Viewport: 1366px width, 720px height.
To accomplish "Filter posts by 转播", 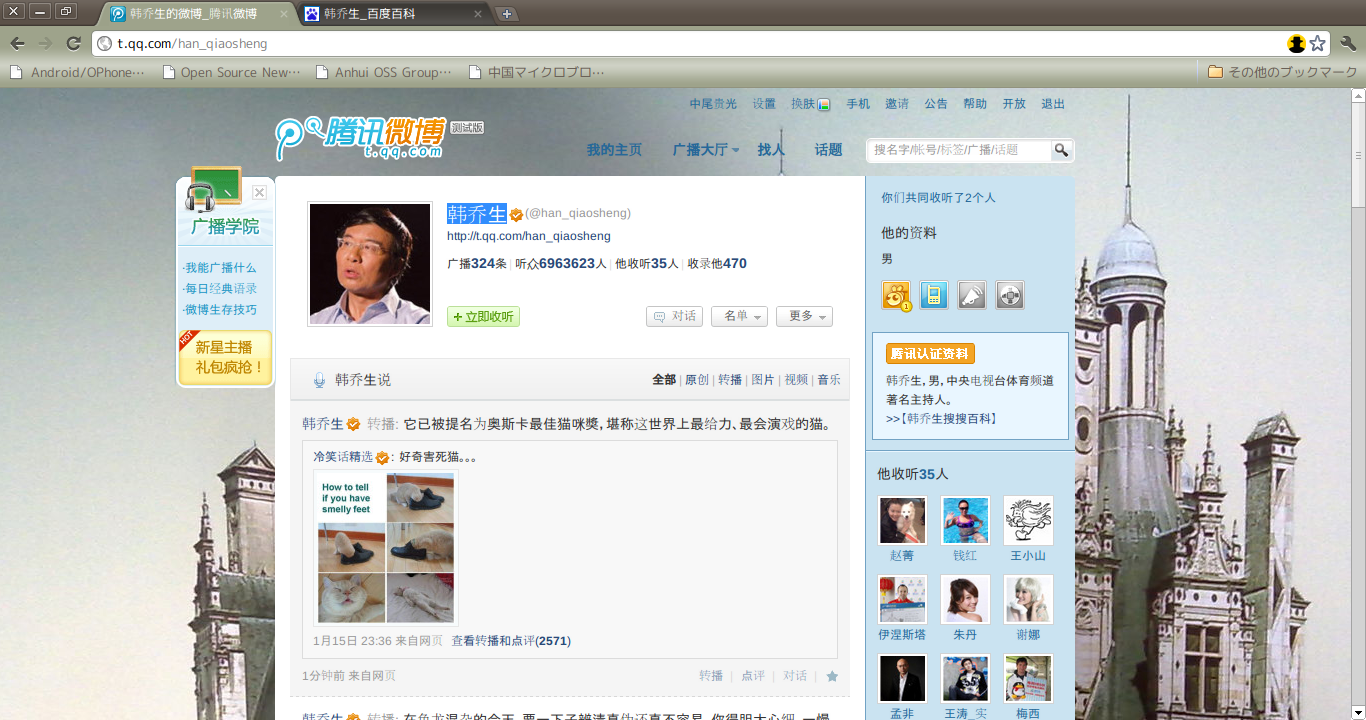I will (730, 380).
